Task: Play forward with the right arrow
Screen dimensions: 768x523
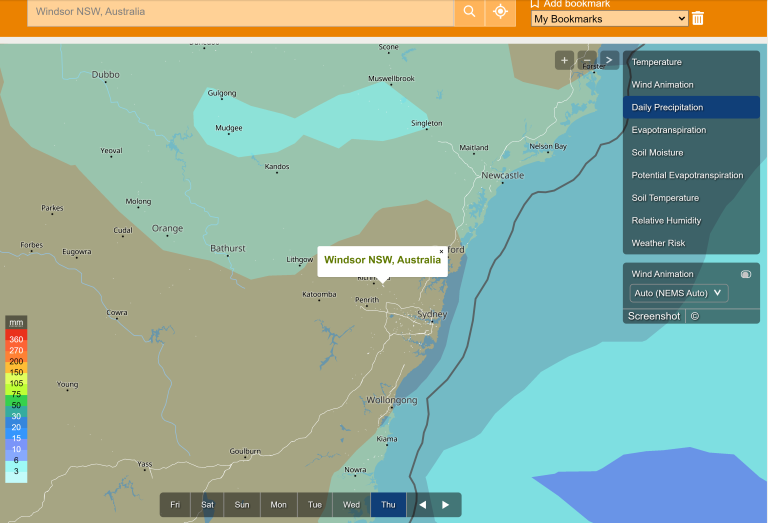Action: click(445, 505)
